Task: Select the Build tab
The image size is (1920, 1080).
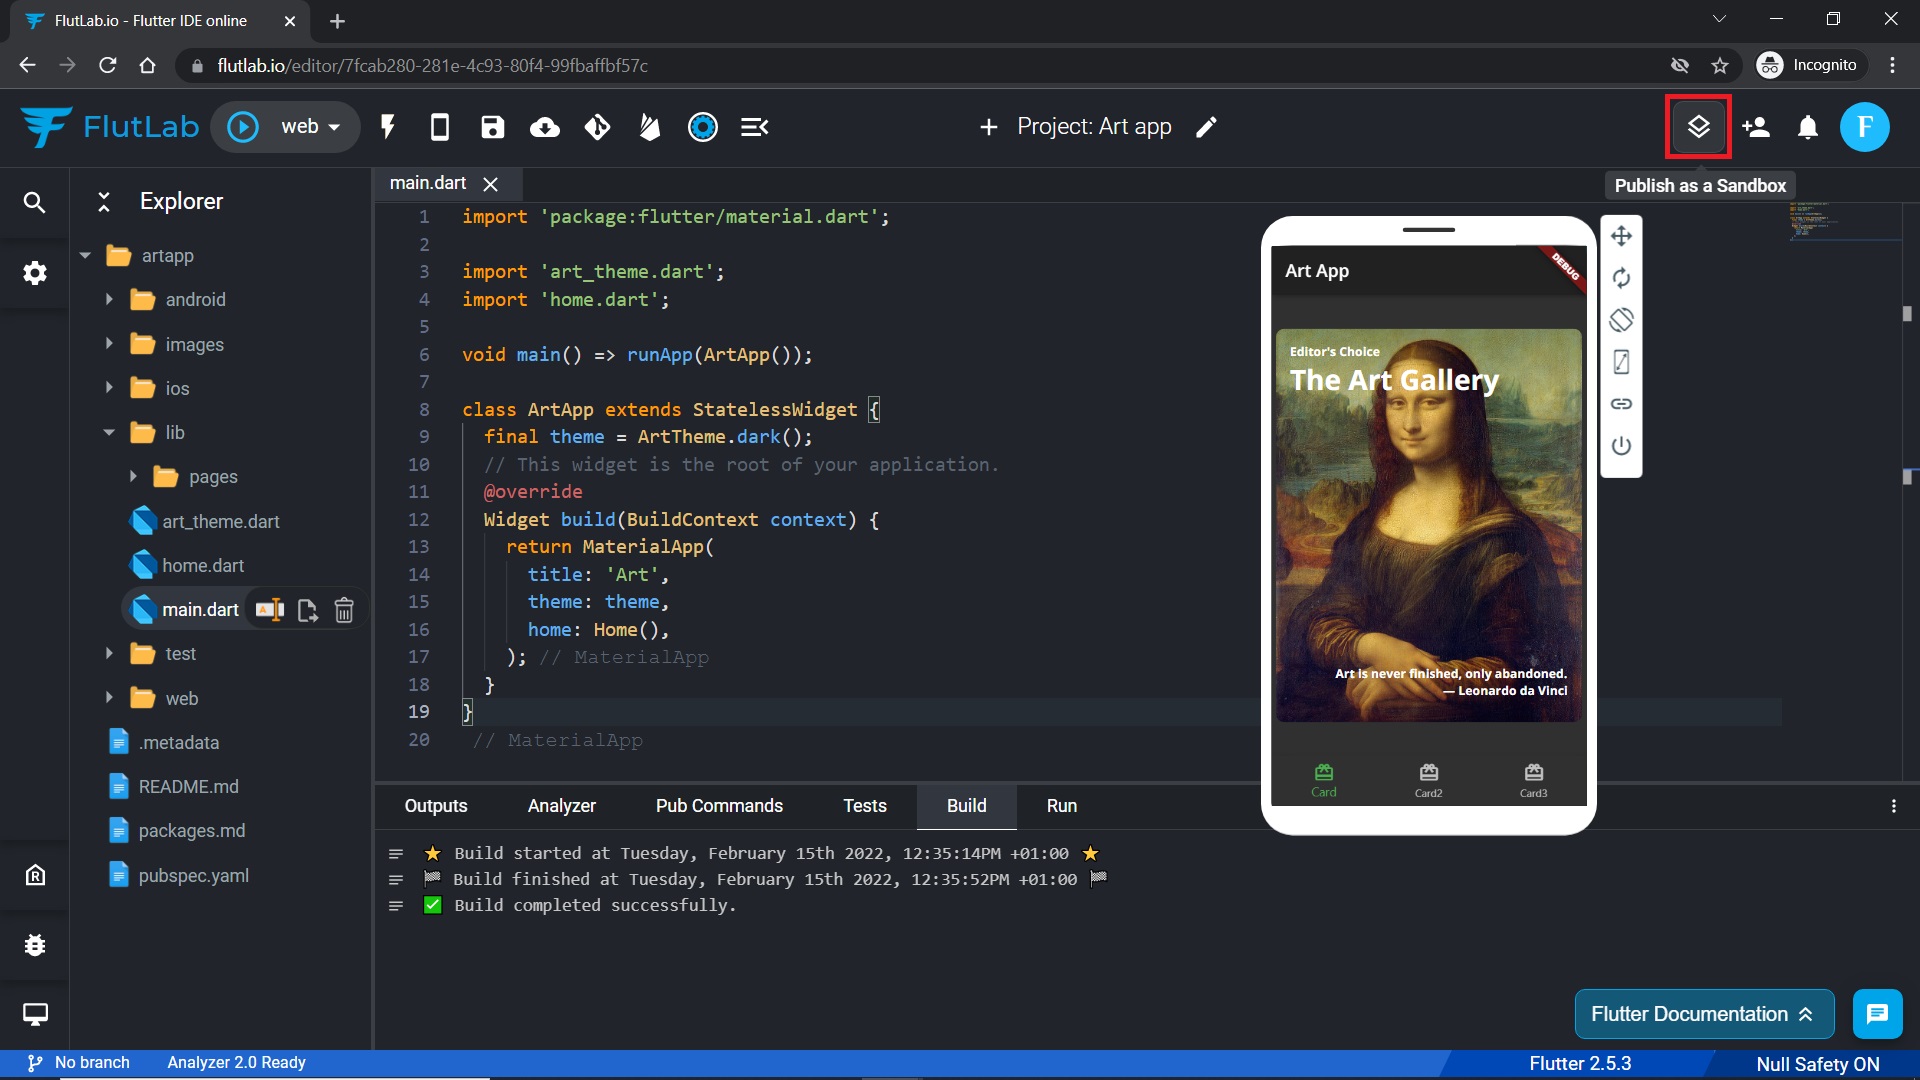Action: [967, 806]
